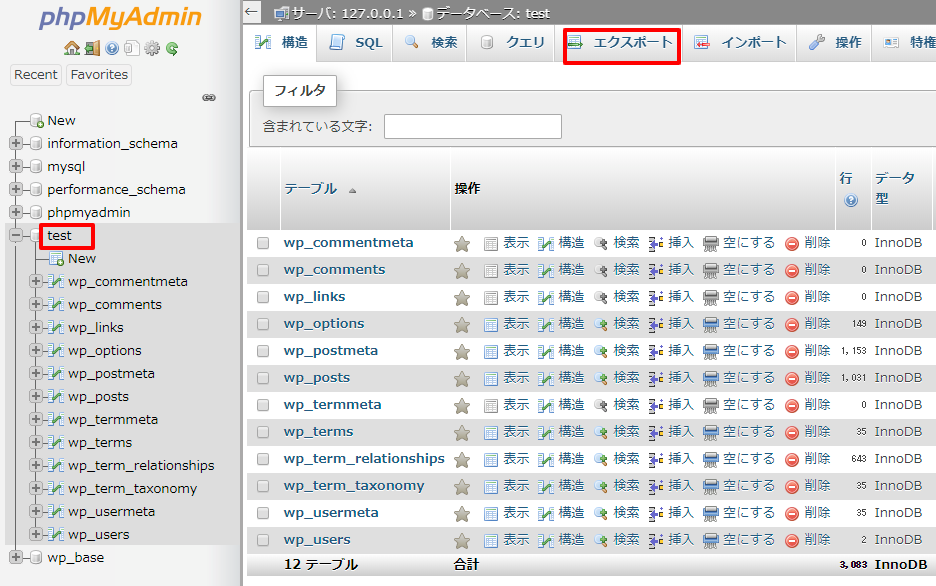Switch to the SQL tab
Viewport: 936px width, 586px height.
(x=357, y=43)
